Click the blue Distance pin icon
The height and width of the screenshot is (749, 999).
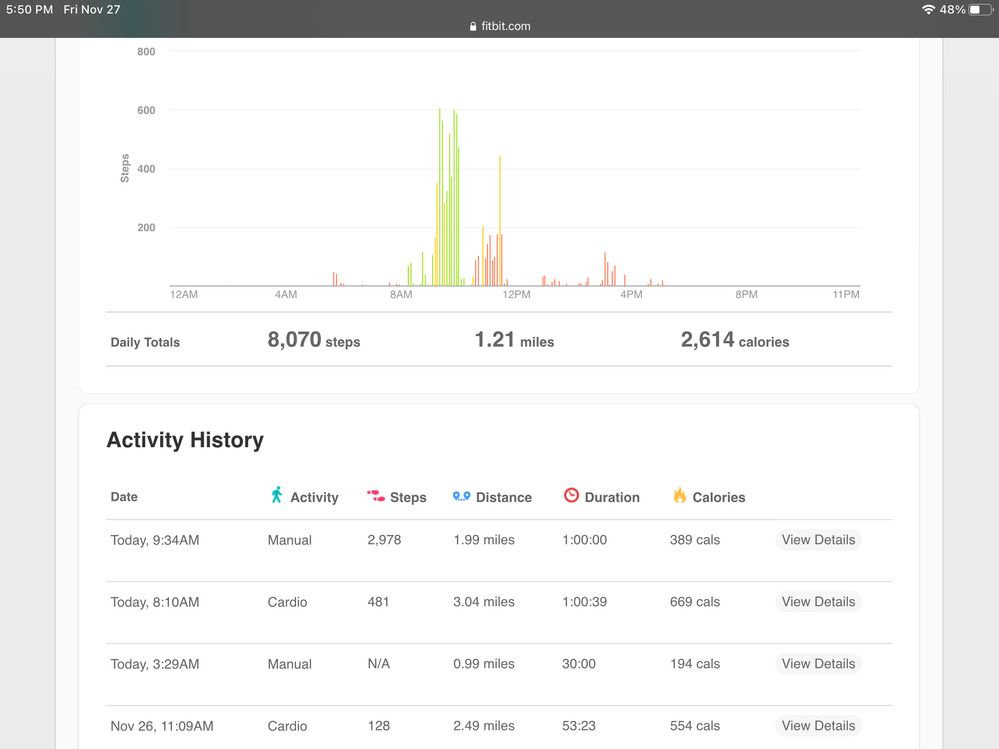pos(461,496)
